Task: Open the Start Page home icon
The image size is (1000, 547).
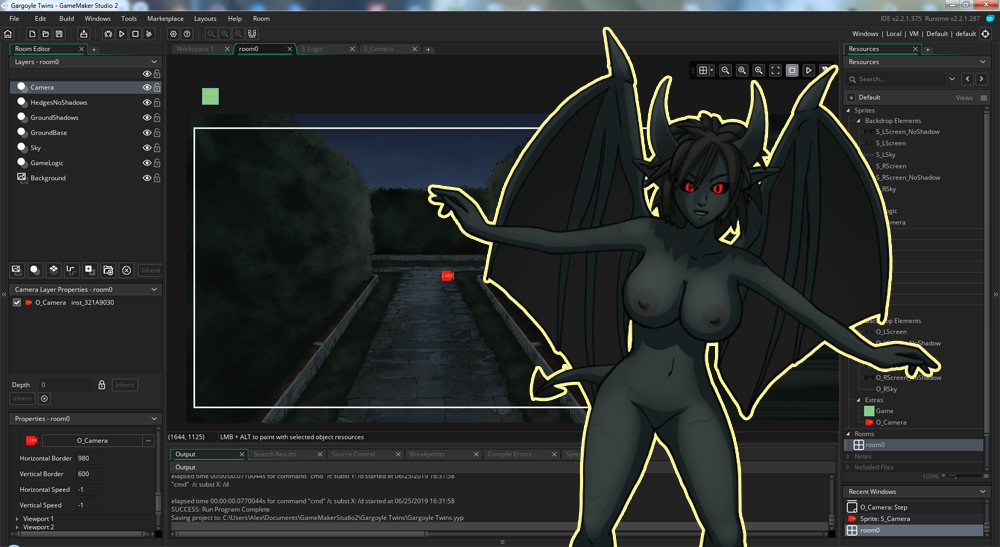Action: click(x=8, y=34)
